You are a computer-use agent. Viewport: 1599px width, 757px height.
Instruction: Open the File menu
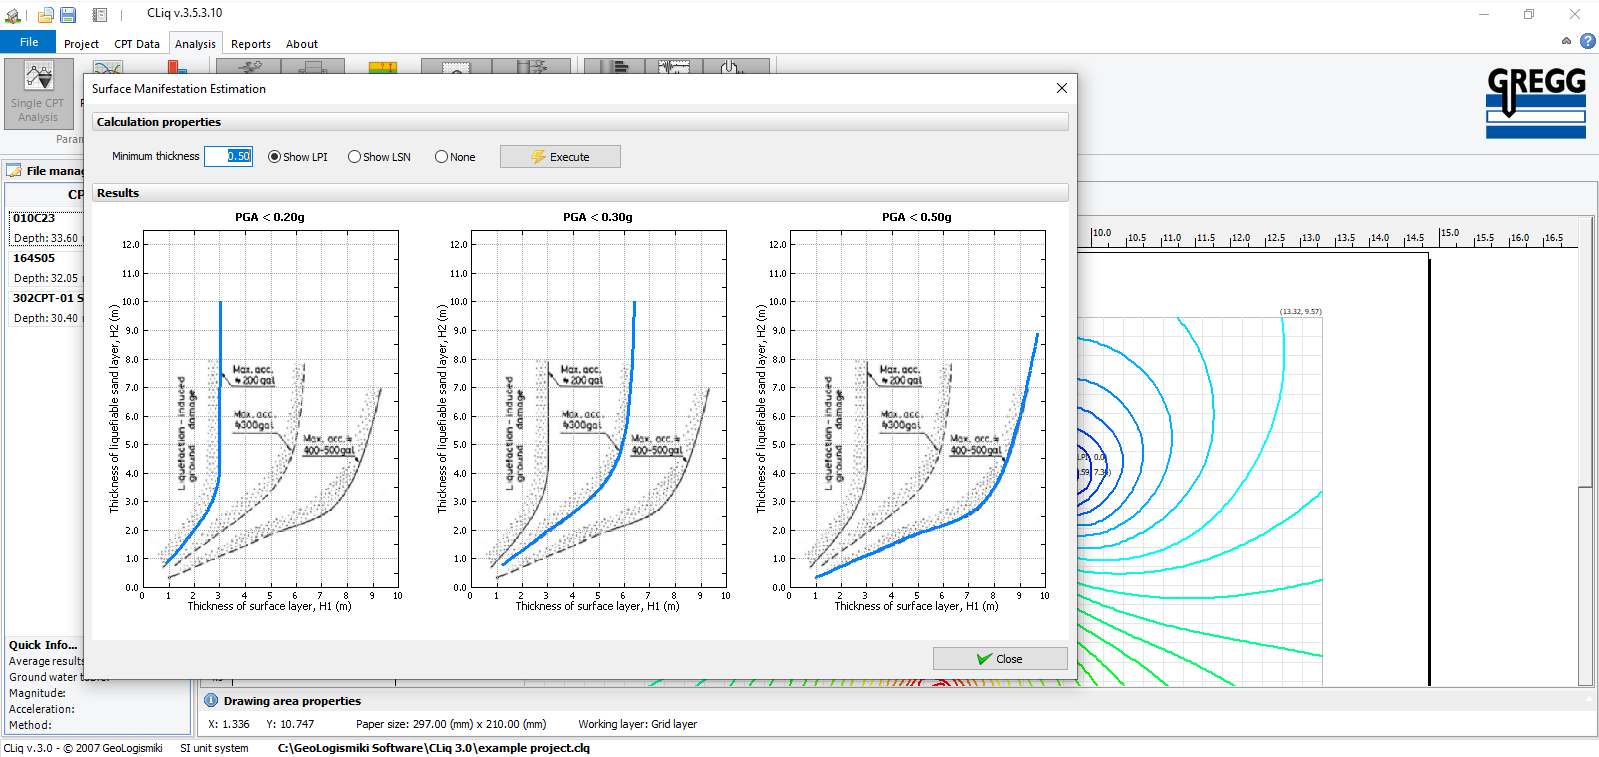tap(29, 42)
